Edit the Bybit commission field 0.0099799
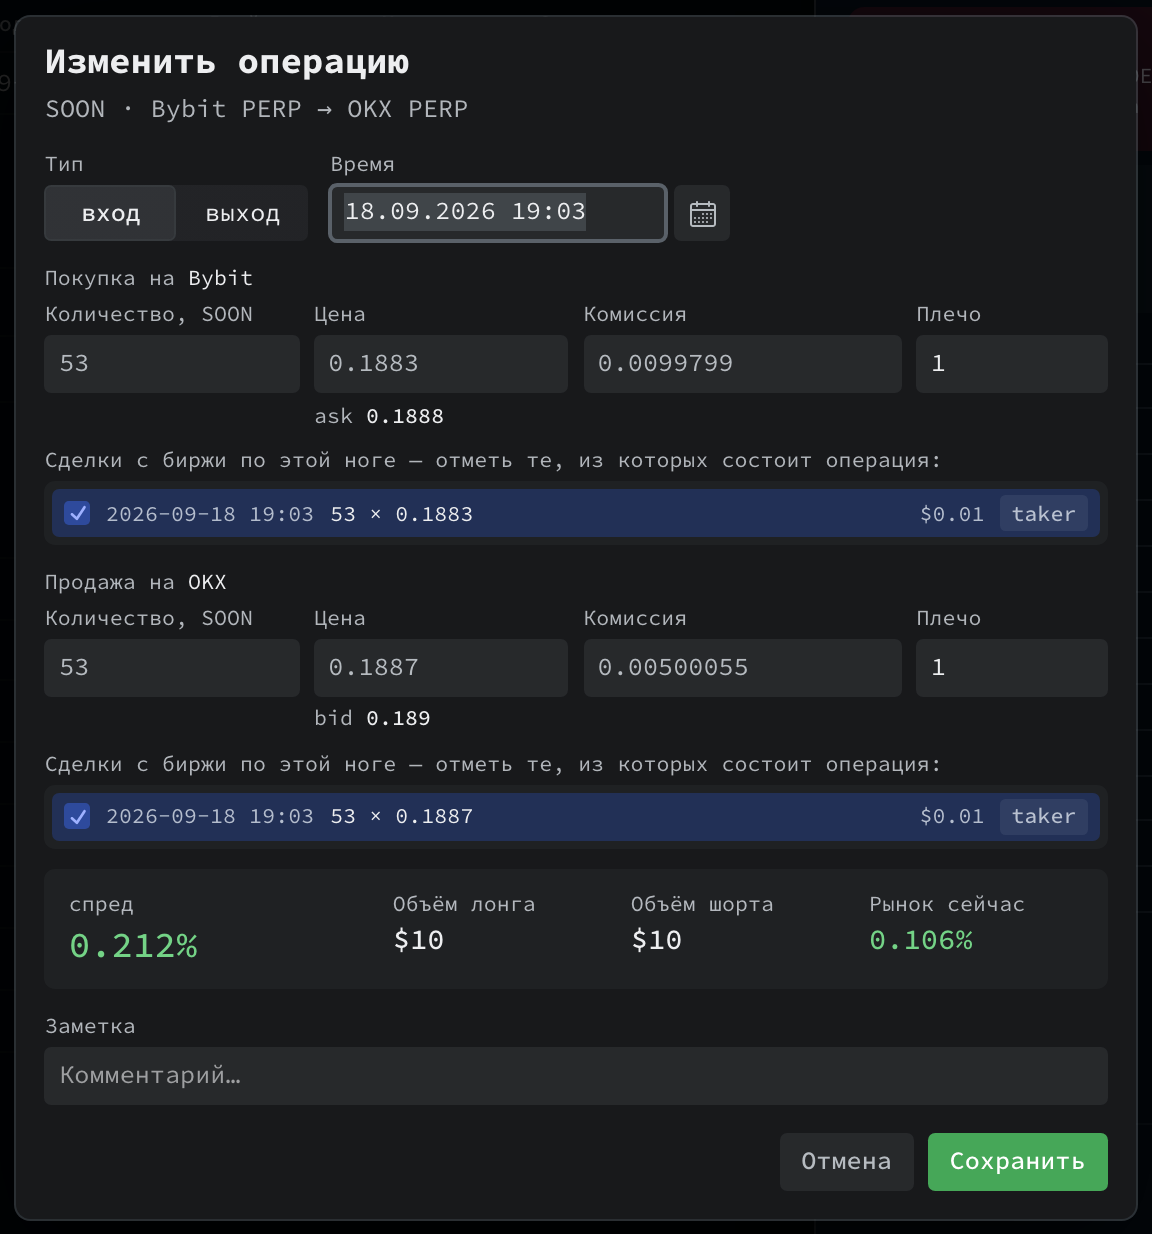This screenshot has height=1234, width=1152. tap(743, 364)
